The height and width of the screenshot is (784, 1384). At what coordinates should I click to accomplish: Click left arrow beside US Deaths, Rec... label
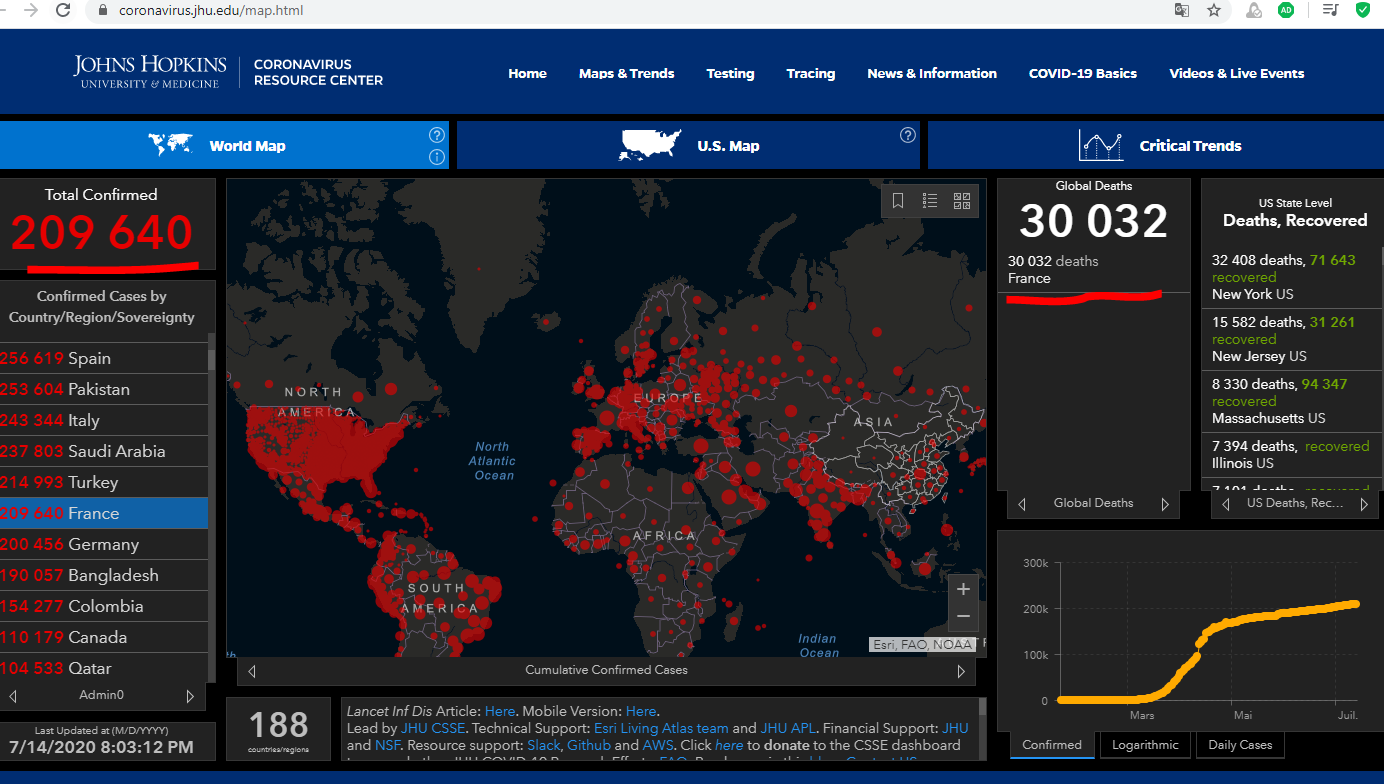(x=1225, y=504)
